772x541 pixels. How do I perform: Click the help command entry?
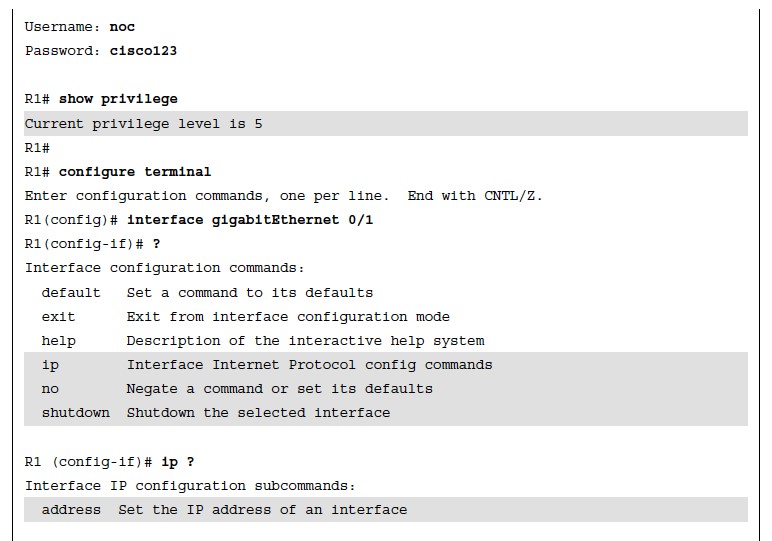[x=59, y=341]
